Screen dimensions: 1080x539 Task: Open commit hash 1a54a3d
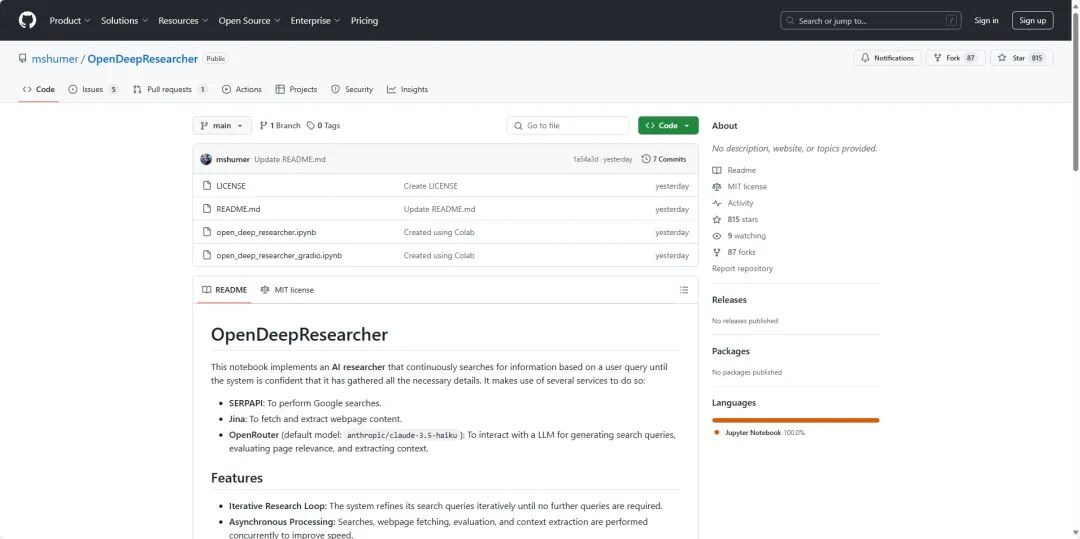[585, 159]
